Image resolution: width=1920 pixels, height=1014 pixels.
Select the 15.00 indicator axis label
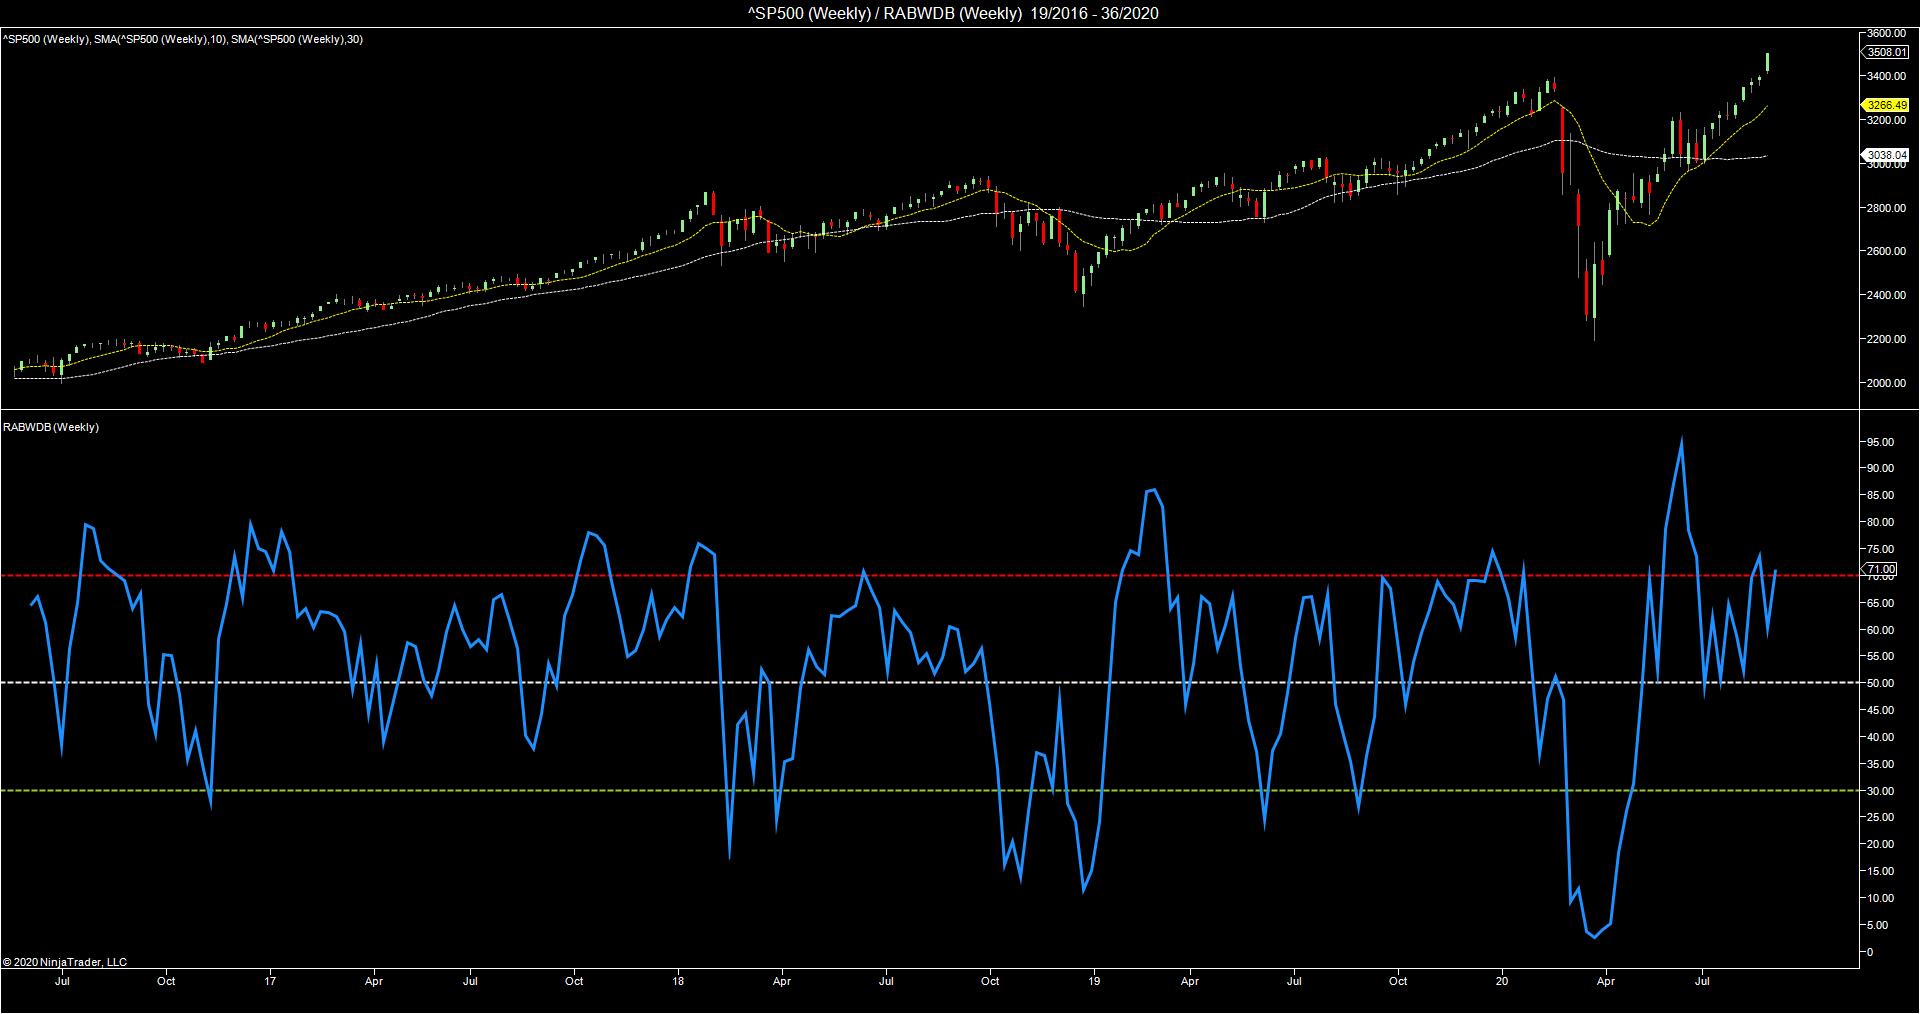pos(1880,871)
